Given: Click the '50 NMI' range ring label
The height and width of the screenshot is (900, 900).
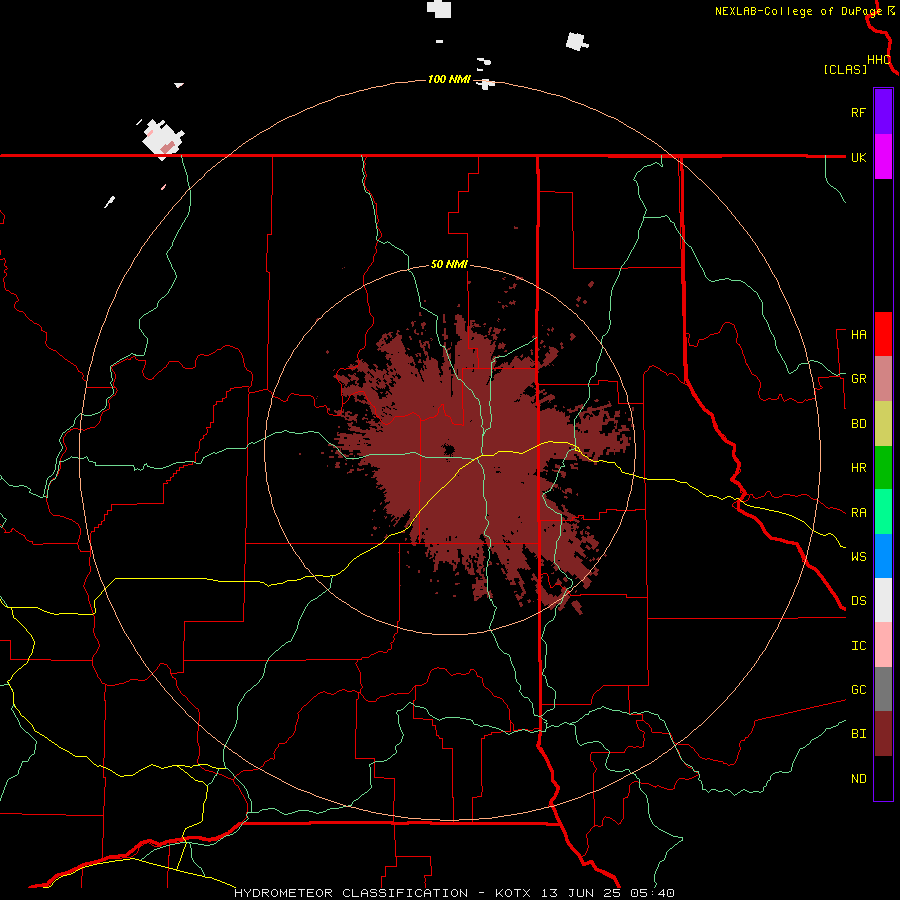Looking at the screenshot, I should (449, 264).
